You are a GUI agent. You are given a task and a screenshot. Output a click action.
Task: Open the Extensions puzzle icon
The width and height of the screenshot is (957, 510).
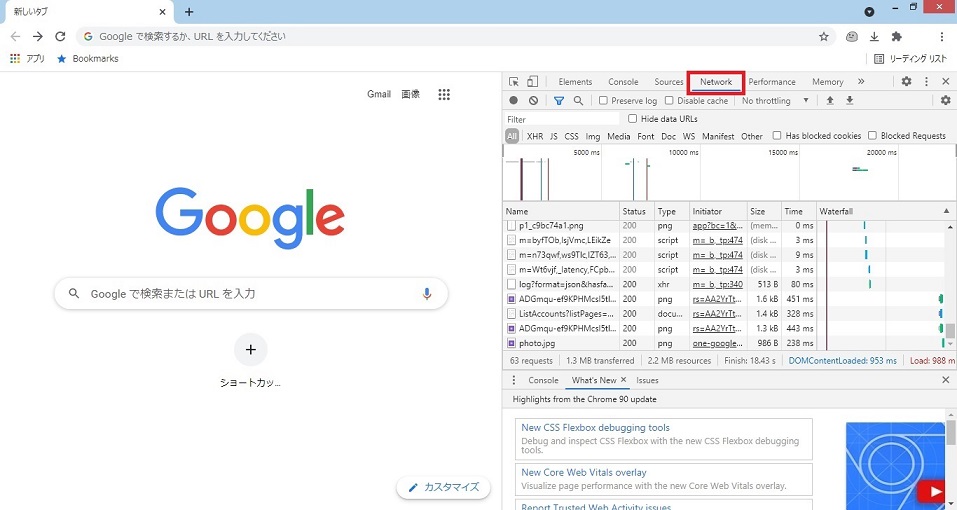click(x=896, y=37)
